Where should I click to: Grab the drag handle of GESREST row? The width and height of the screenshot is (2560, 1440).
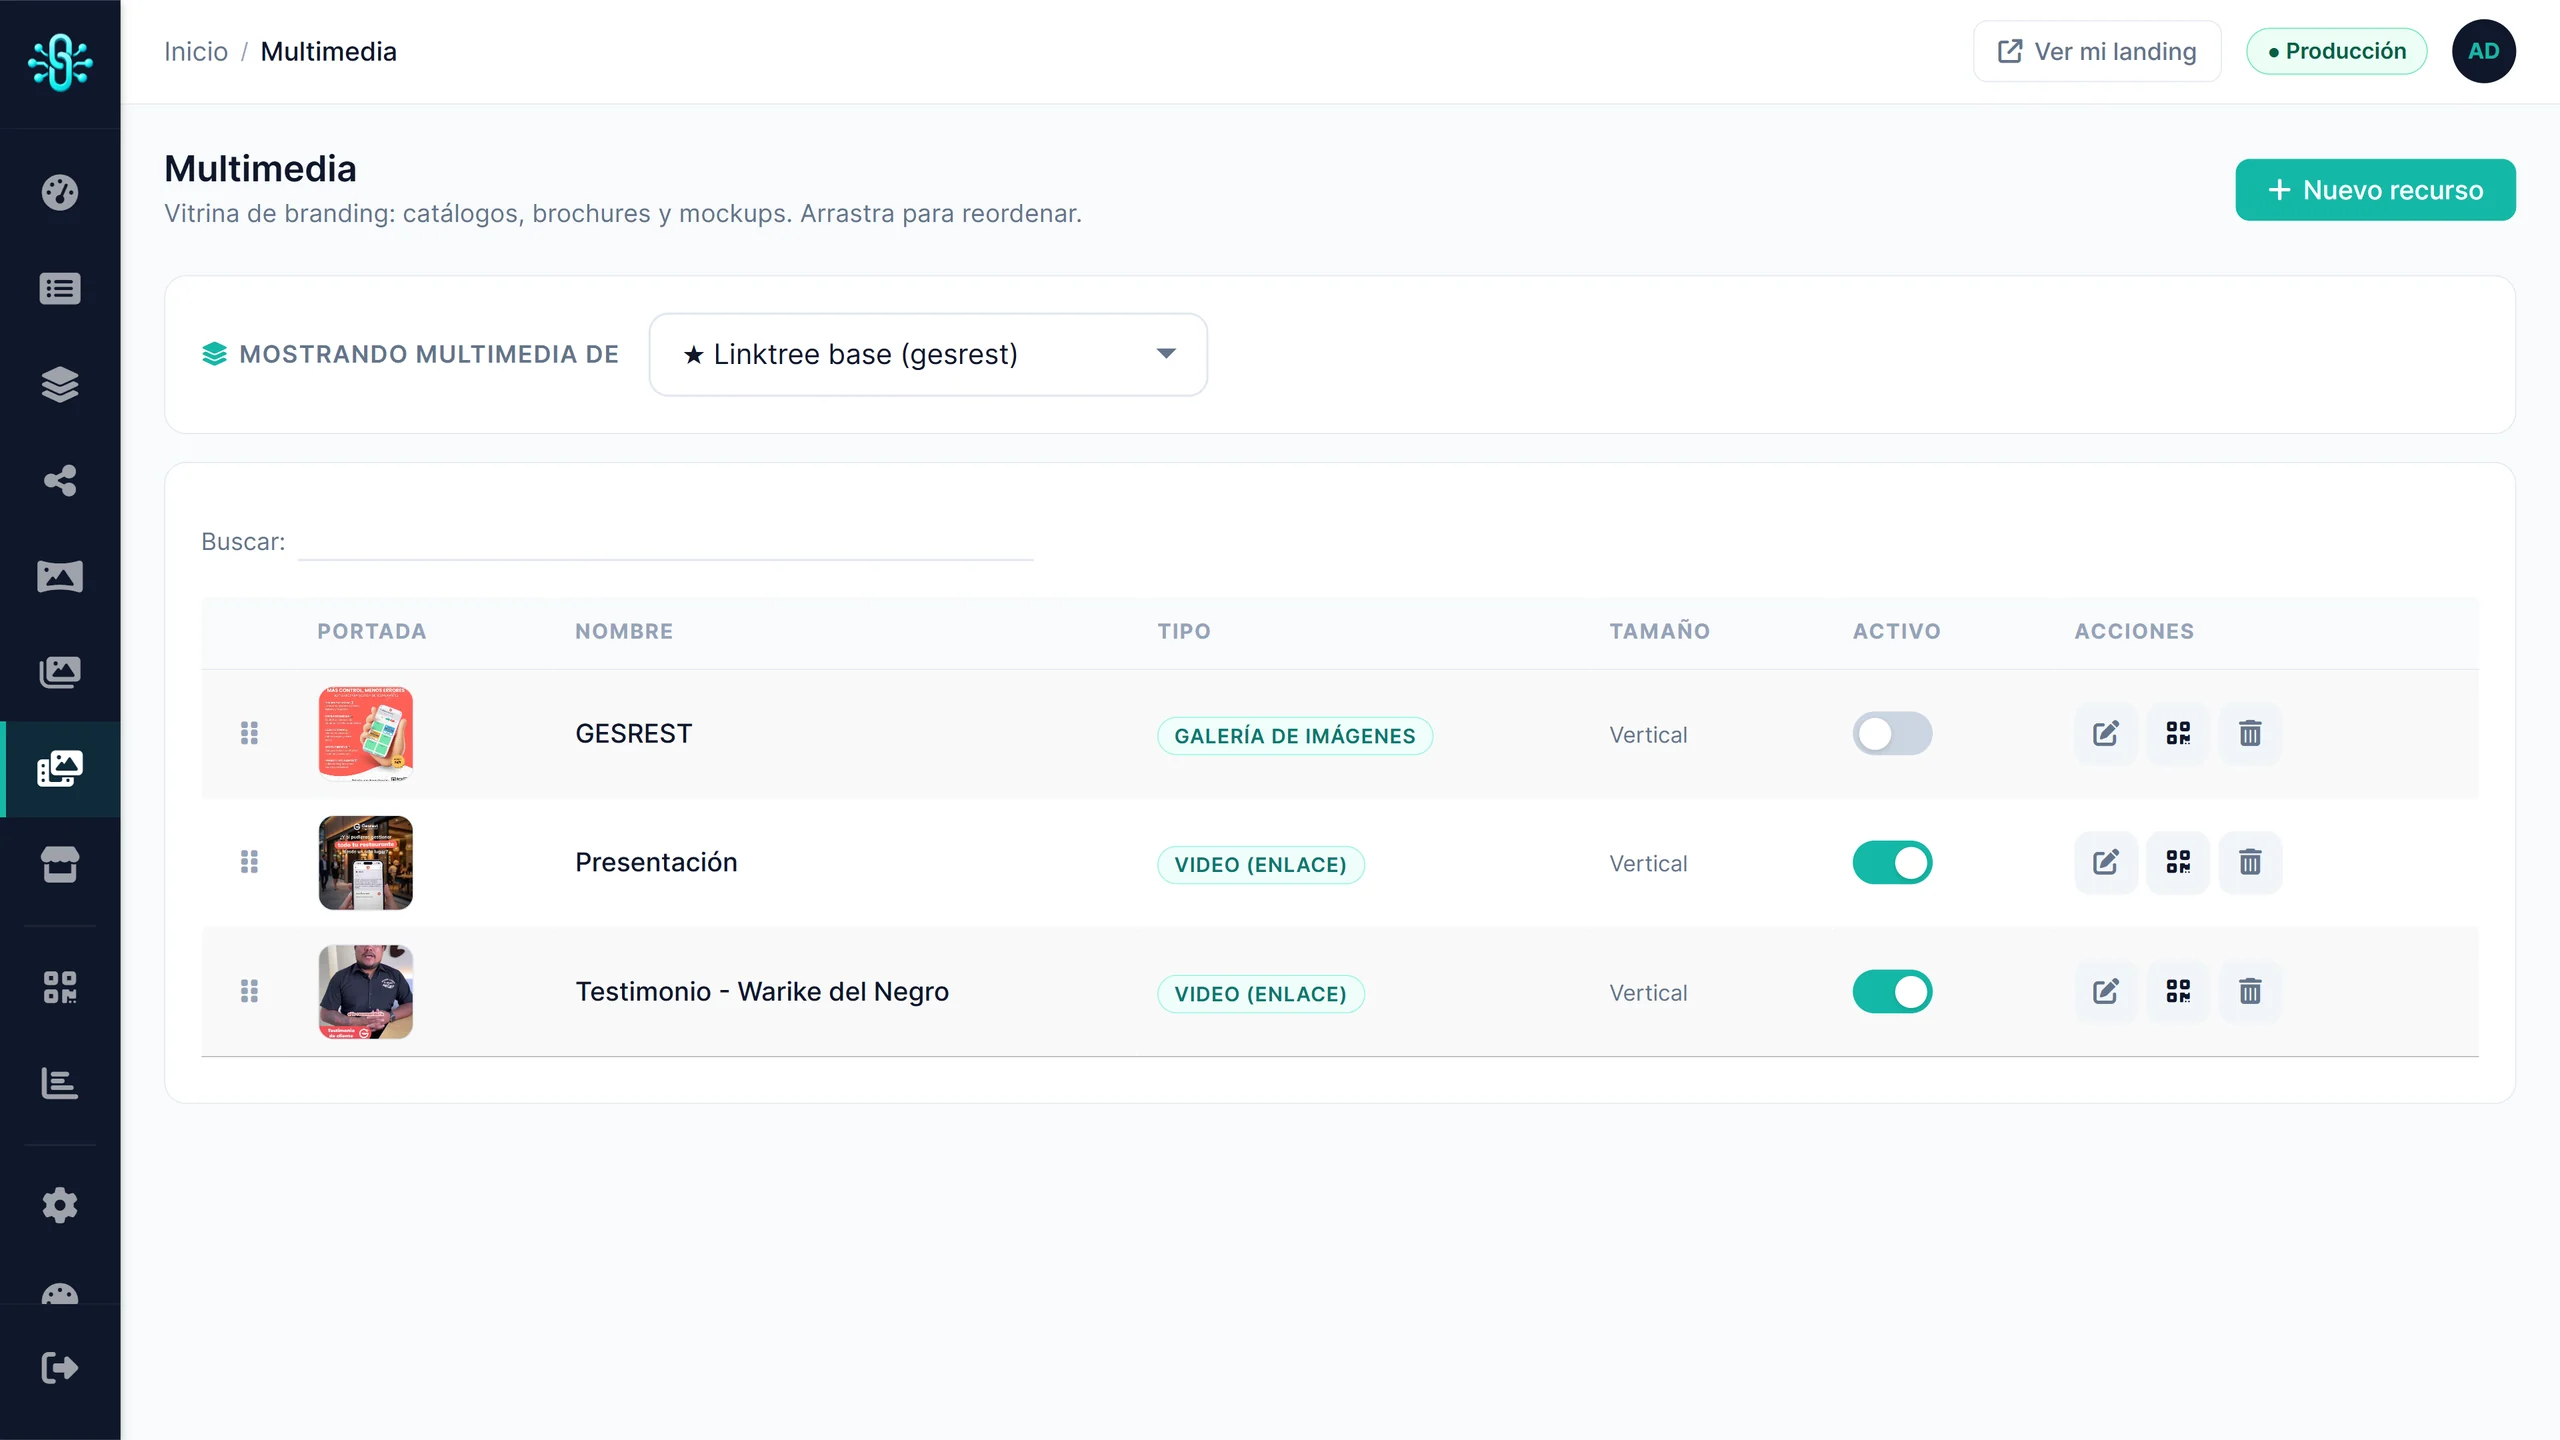(250, 734)
